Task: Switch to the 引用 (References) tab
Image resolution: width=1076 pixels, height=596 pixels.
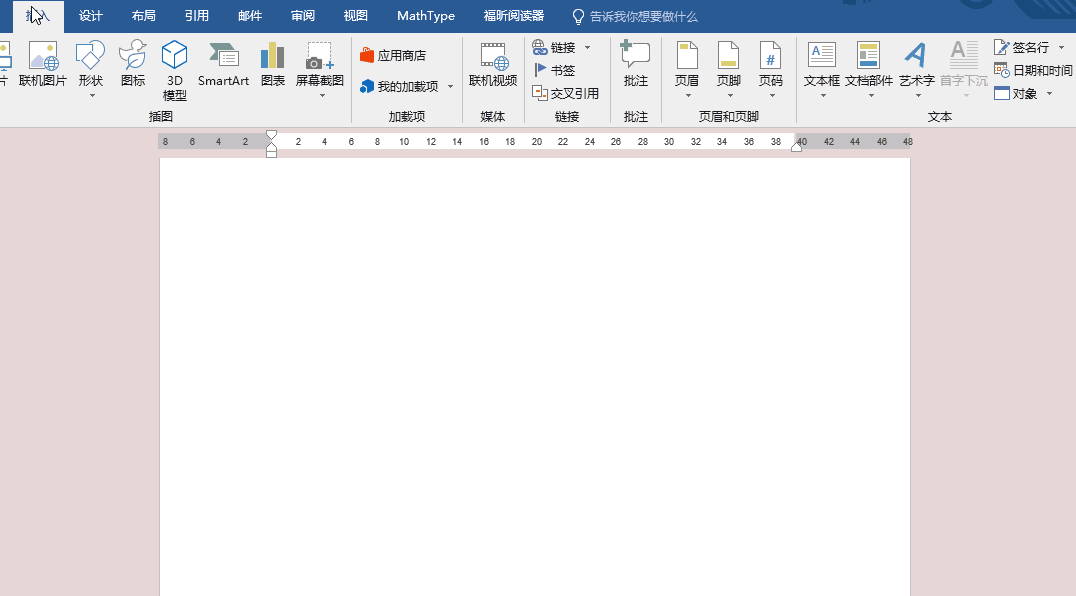Action: coord(196,16)
